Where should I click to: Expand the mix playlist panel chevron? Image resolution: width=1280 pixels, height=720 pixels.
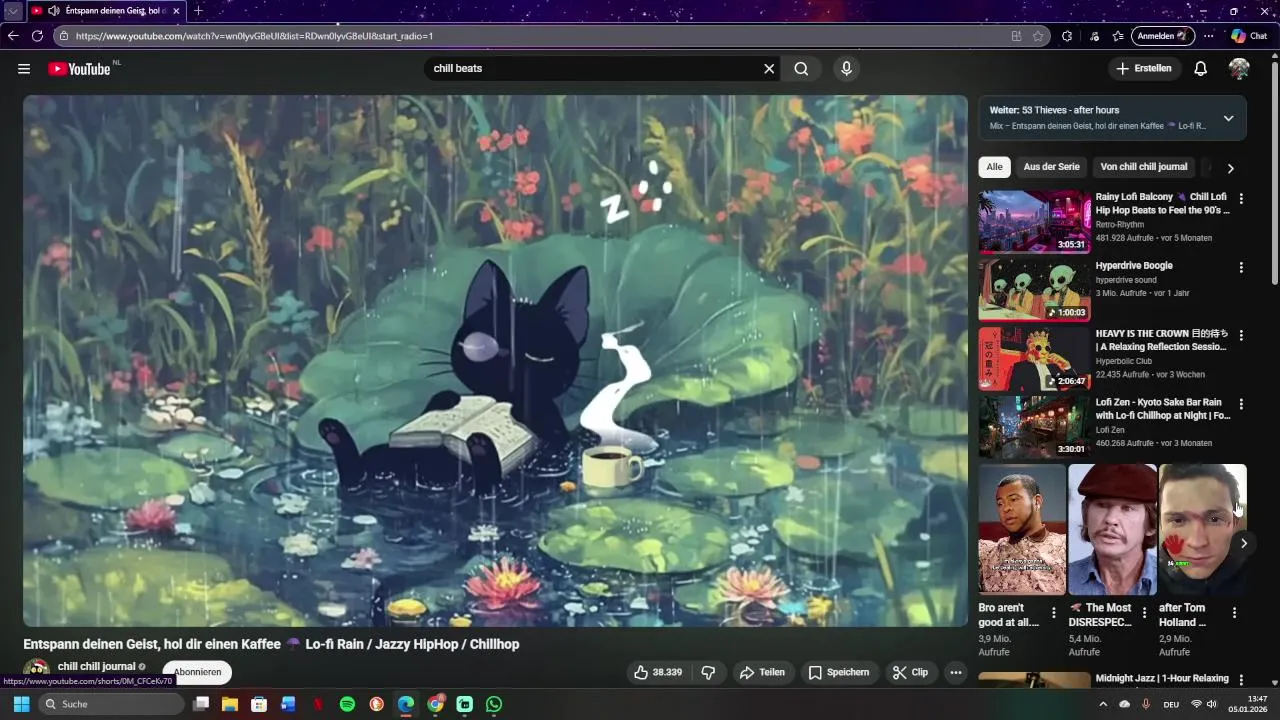click(1228, 118)
